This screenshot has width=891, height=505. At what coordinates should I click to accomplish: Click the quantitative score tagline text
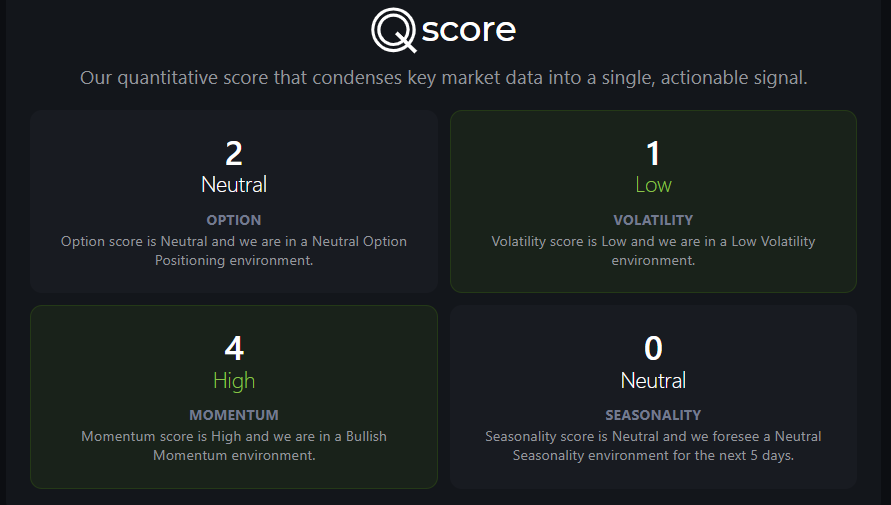tap(443, 78)
